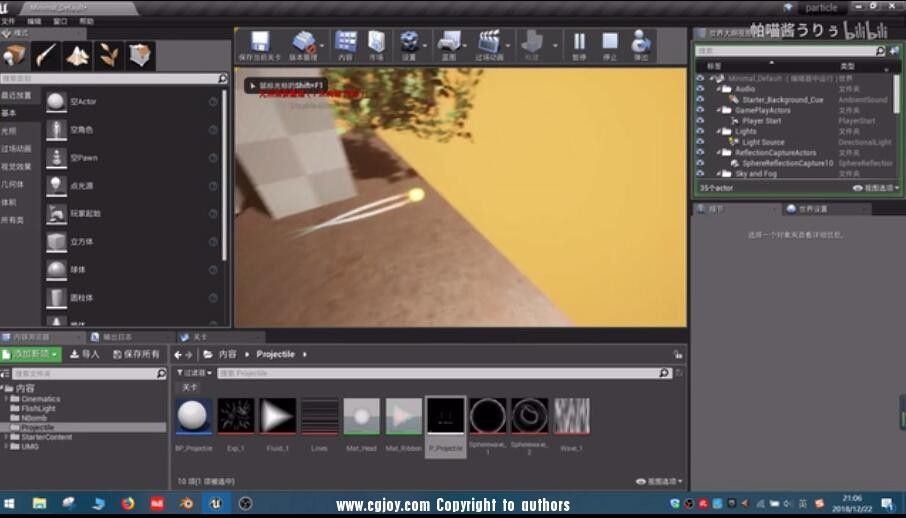Open the Blueprints dropdown arrow
906x518 pixels.
pyautogui.click(x=465, y=45)
